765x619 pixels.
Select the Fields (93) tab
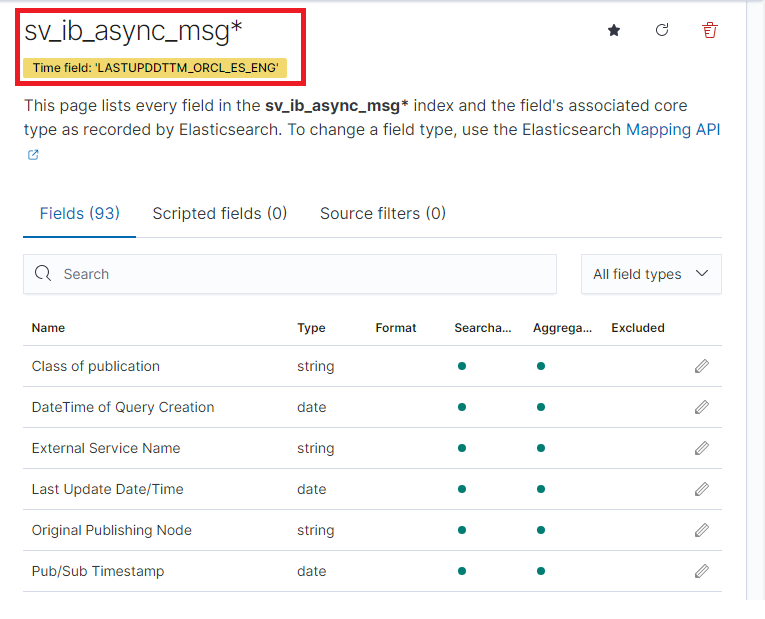(79, 213)
